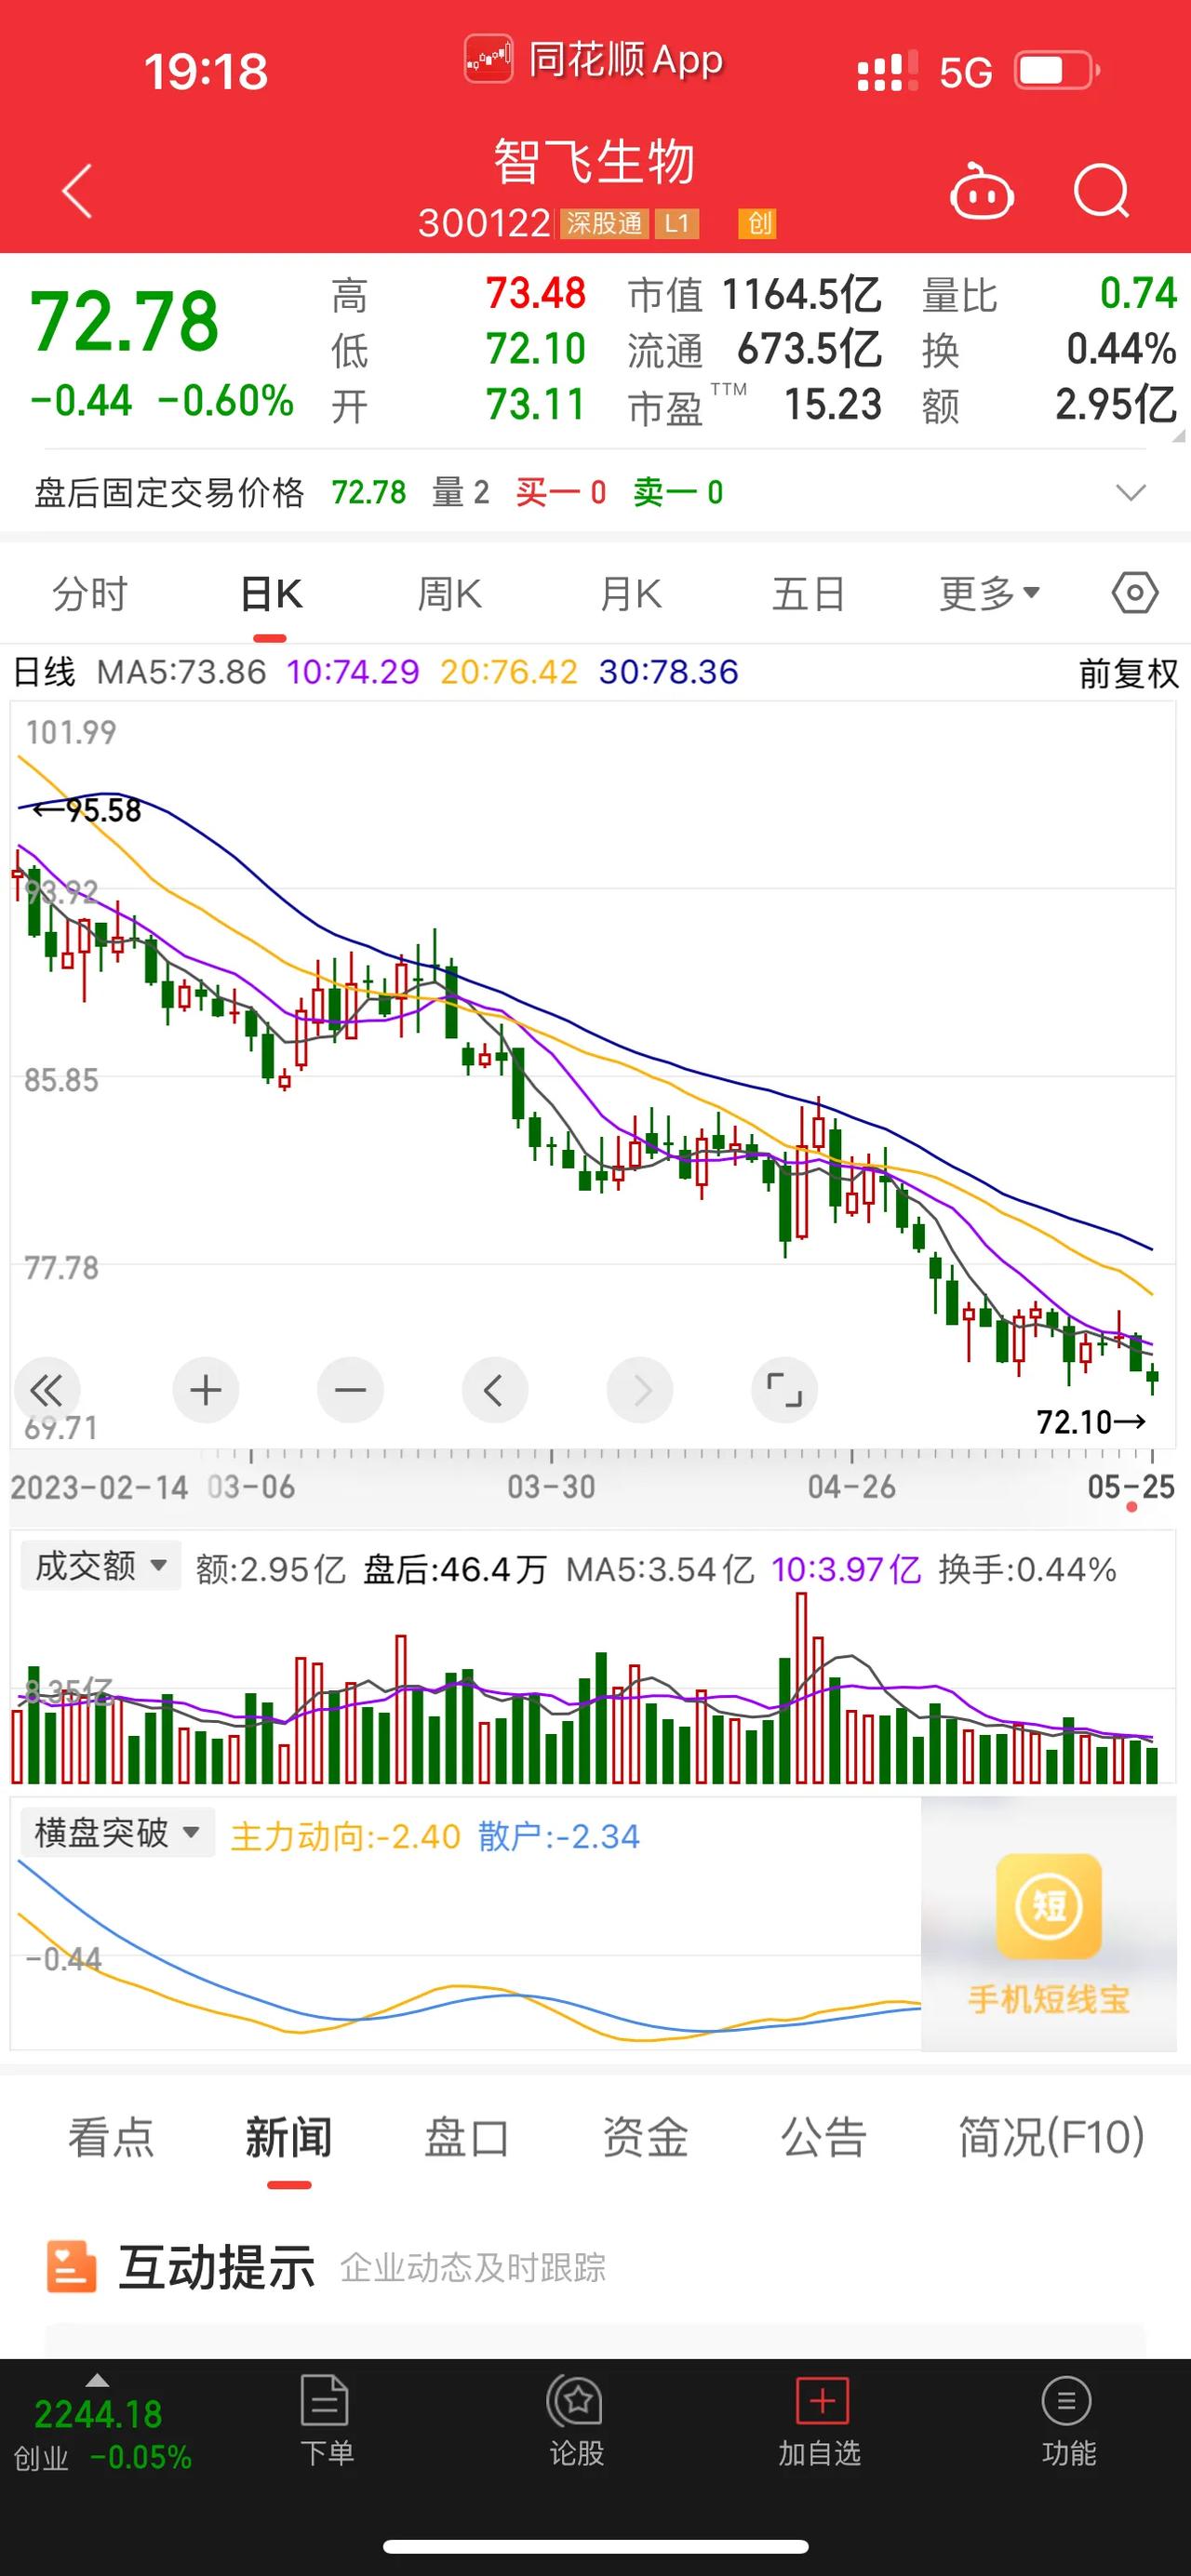Tap the 04-26 date marker on chart
Image resolution: width=1191 pixels, height=2576 pixels.
pos(851,1487)
